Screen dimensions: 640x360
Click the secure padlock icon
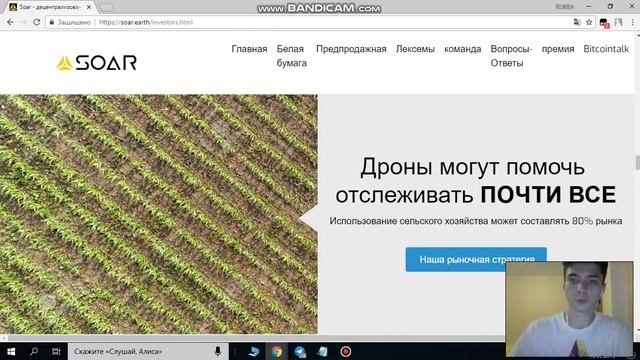tap(52, 22)
